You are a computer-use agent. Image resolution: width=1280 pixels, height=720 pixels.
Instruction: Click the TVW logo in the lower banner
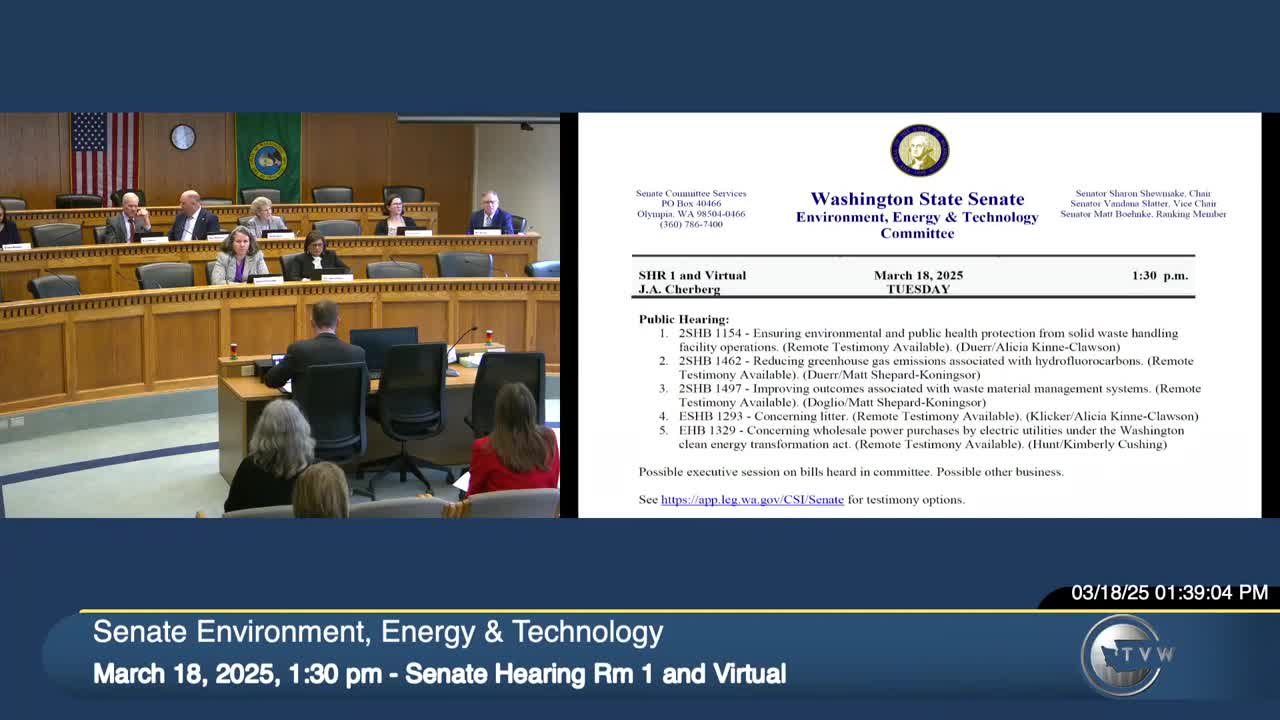click(x=1127, y=655)
